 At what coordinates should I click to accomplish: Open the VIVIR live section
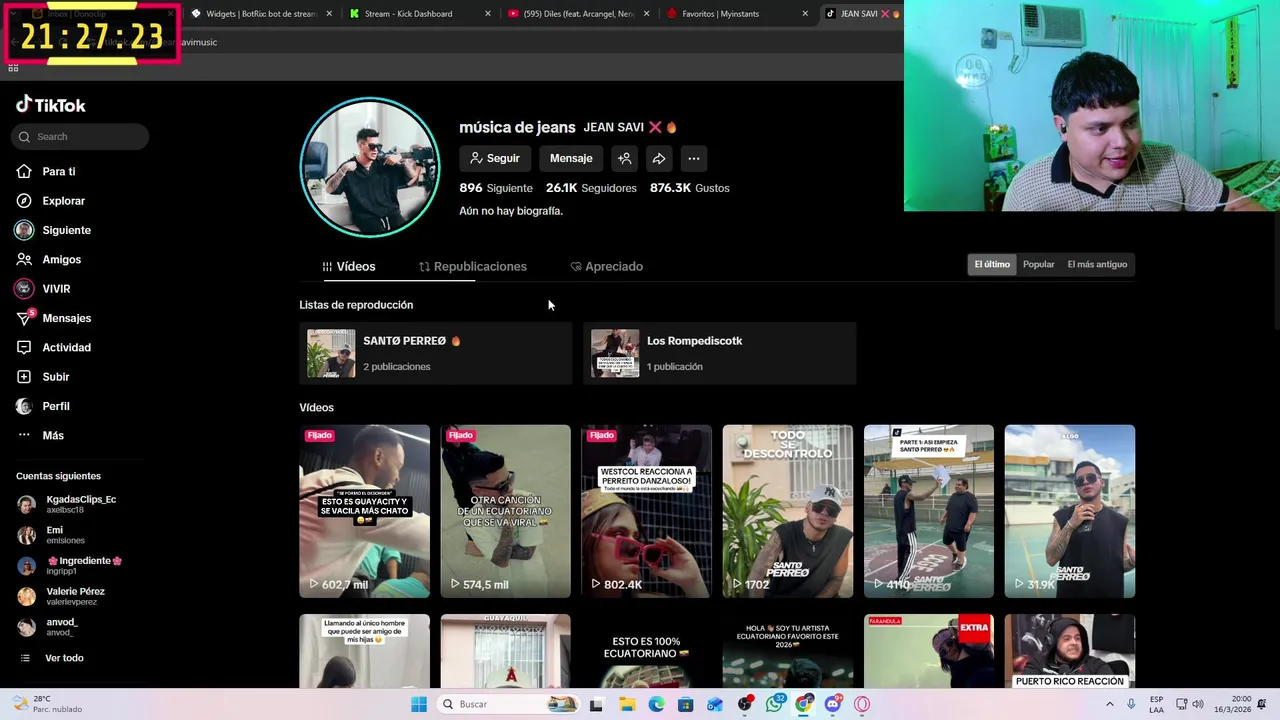[43, 289]
